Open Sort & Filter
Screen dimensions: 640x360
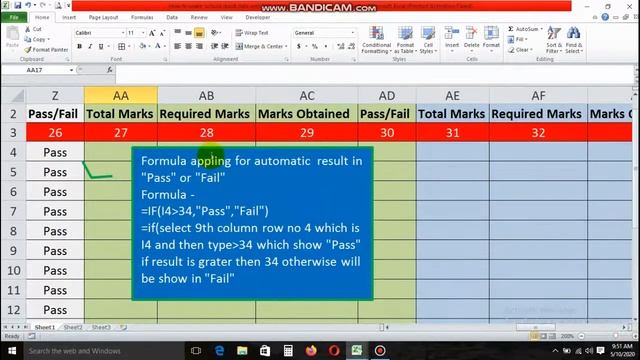click(554, 40)
